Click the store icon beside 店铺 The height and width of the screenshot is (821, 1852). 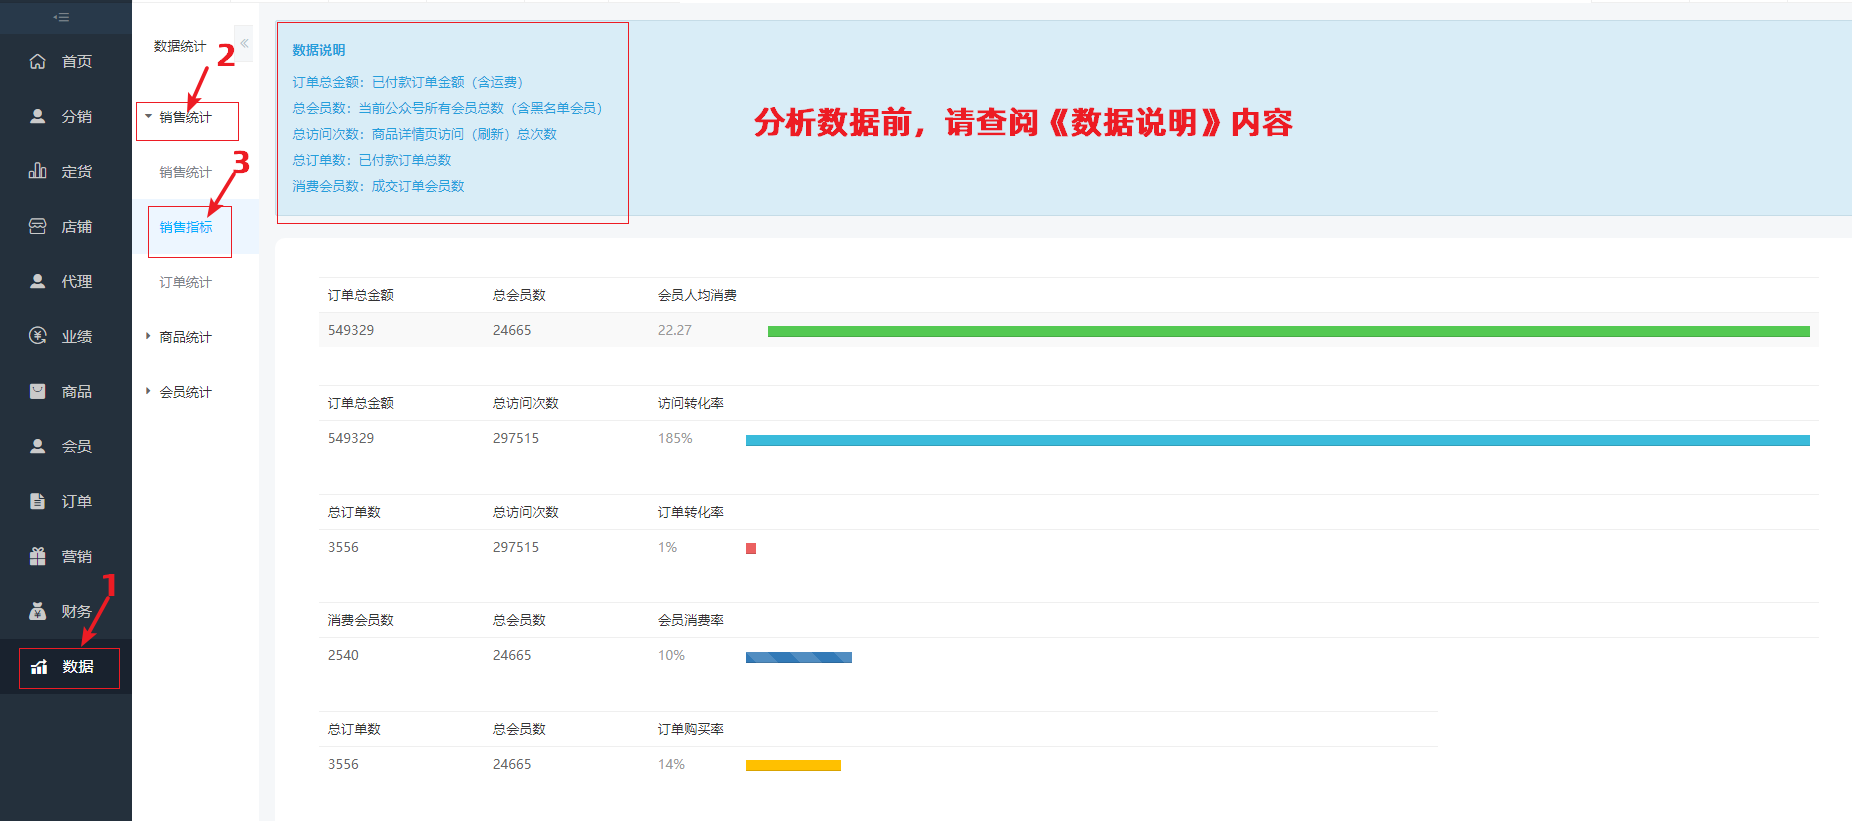(37, 226)
